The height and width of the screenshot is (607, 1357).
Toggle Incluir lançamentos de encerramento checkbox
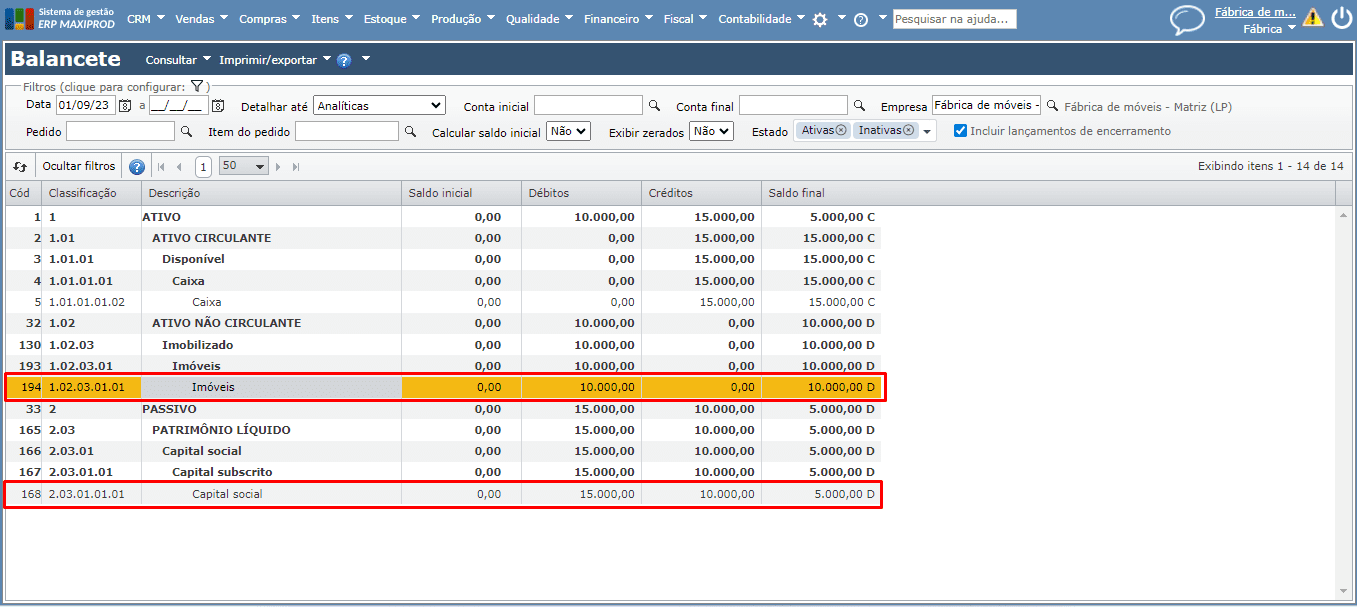960,131
